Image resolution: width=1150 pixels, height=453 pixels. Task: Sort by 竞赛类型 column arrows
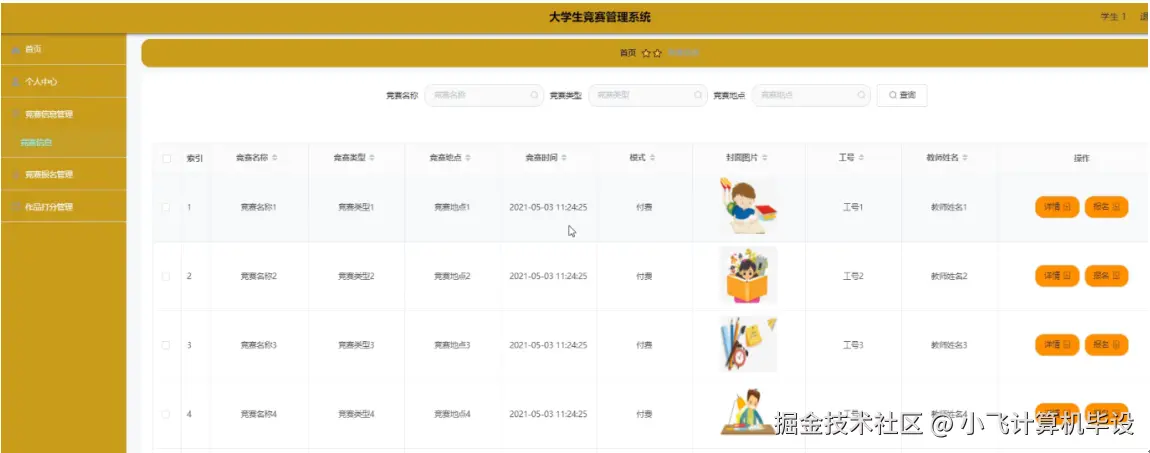tap(372, 158)
